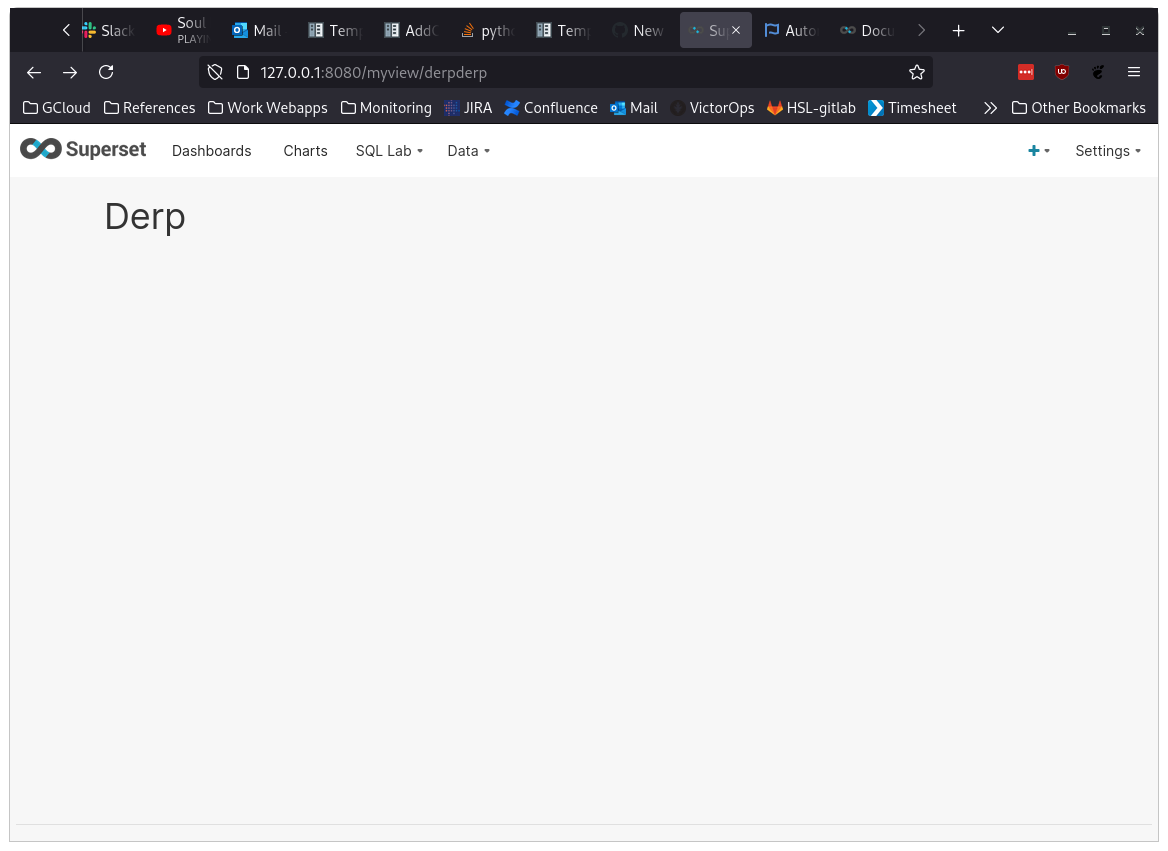Screen dimensions: 1168x851
Task: Expand the Settings dropdown
Action: [x=1108, y=151]
